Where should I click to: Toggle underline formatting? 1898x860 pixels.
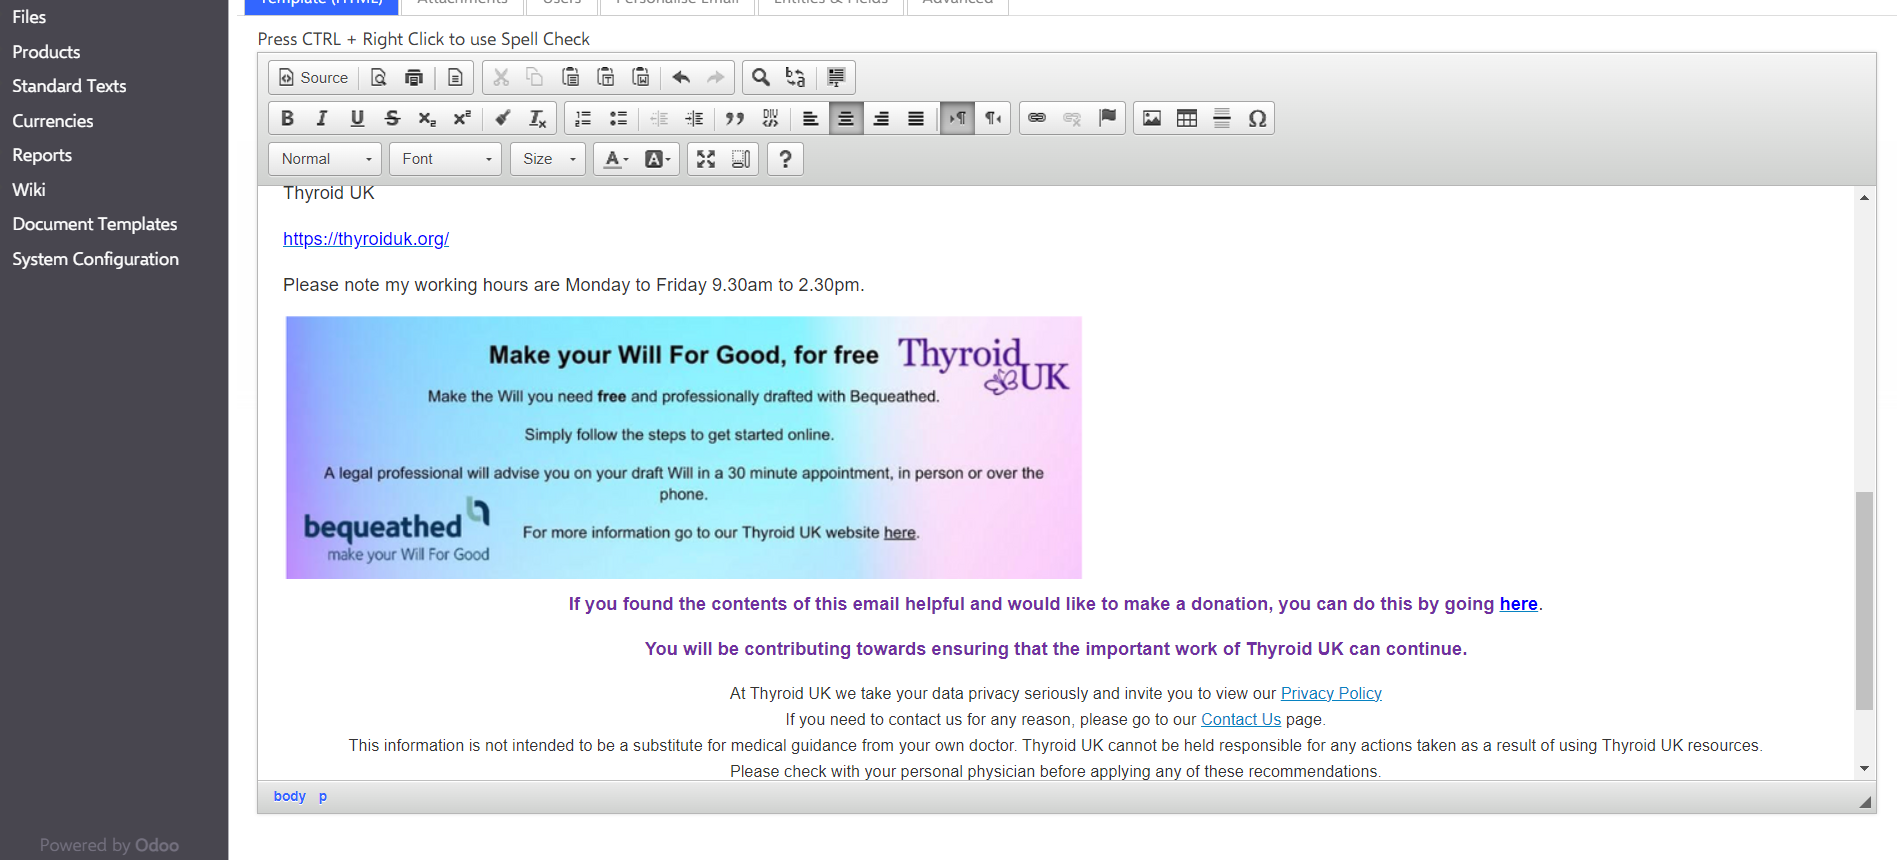357,118
